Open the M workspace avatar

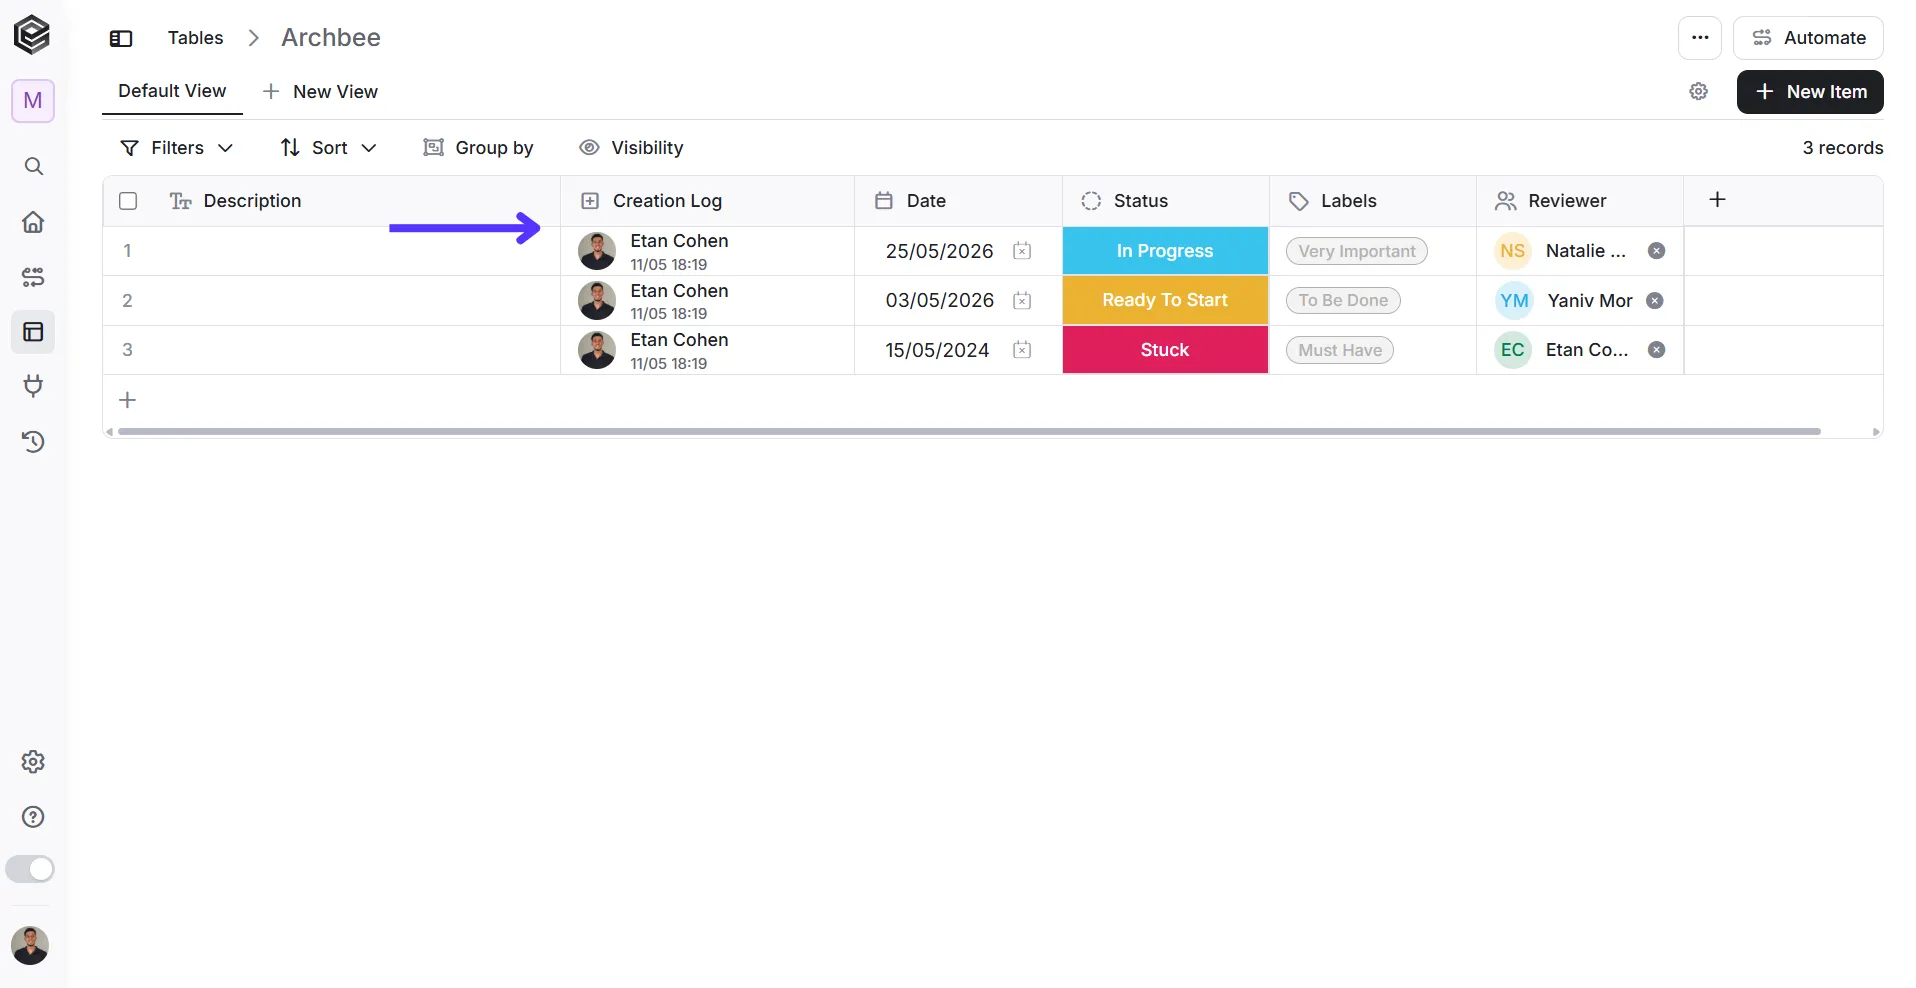click(x=33, y=101)
